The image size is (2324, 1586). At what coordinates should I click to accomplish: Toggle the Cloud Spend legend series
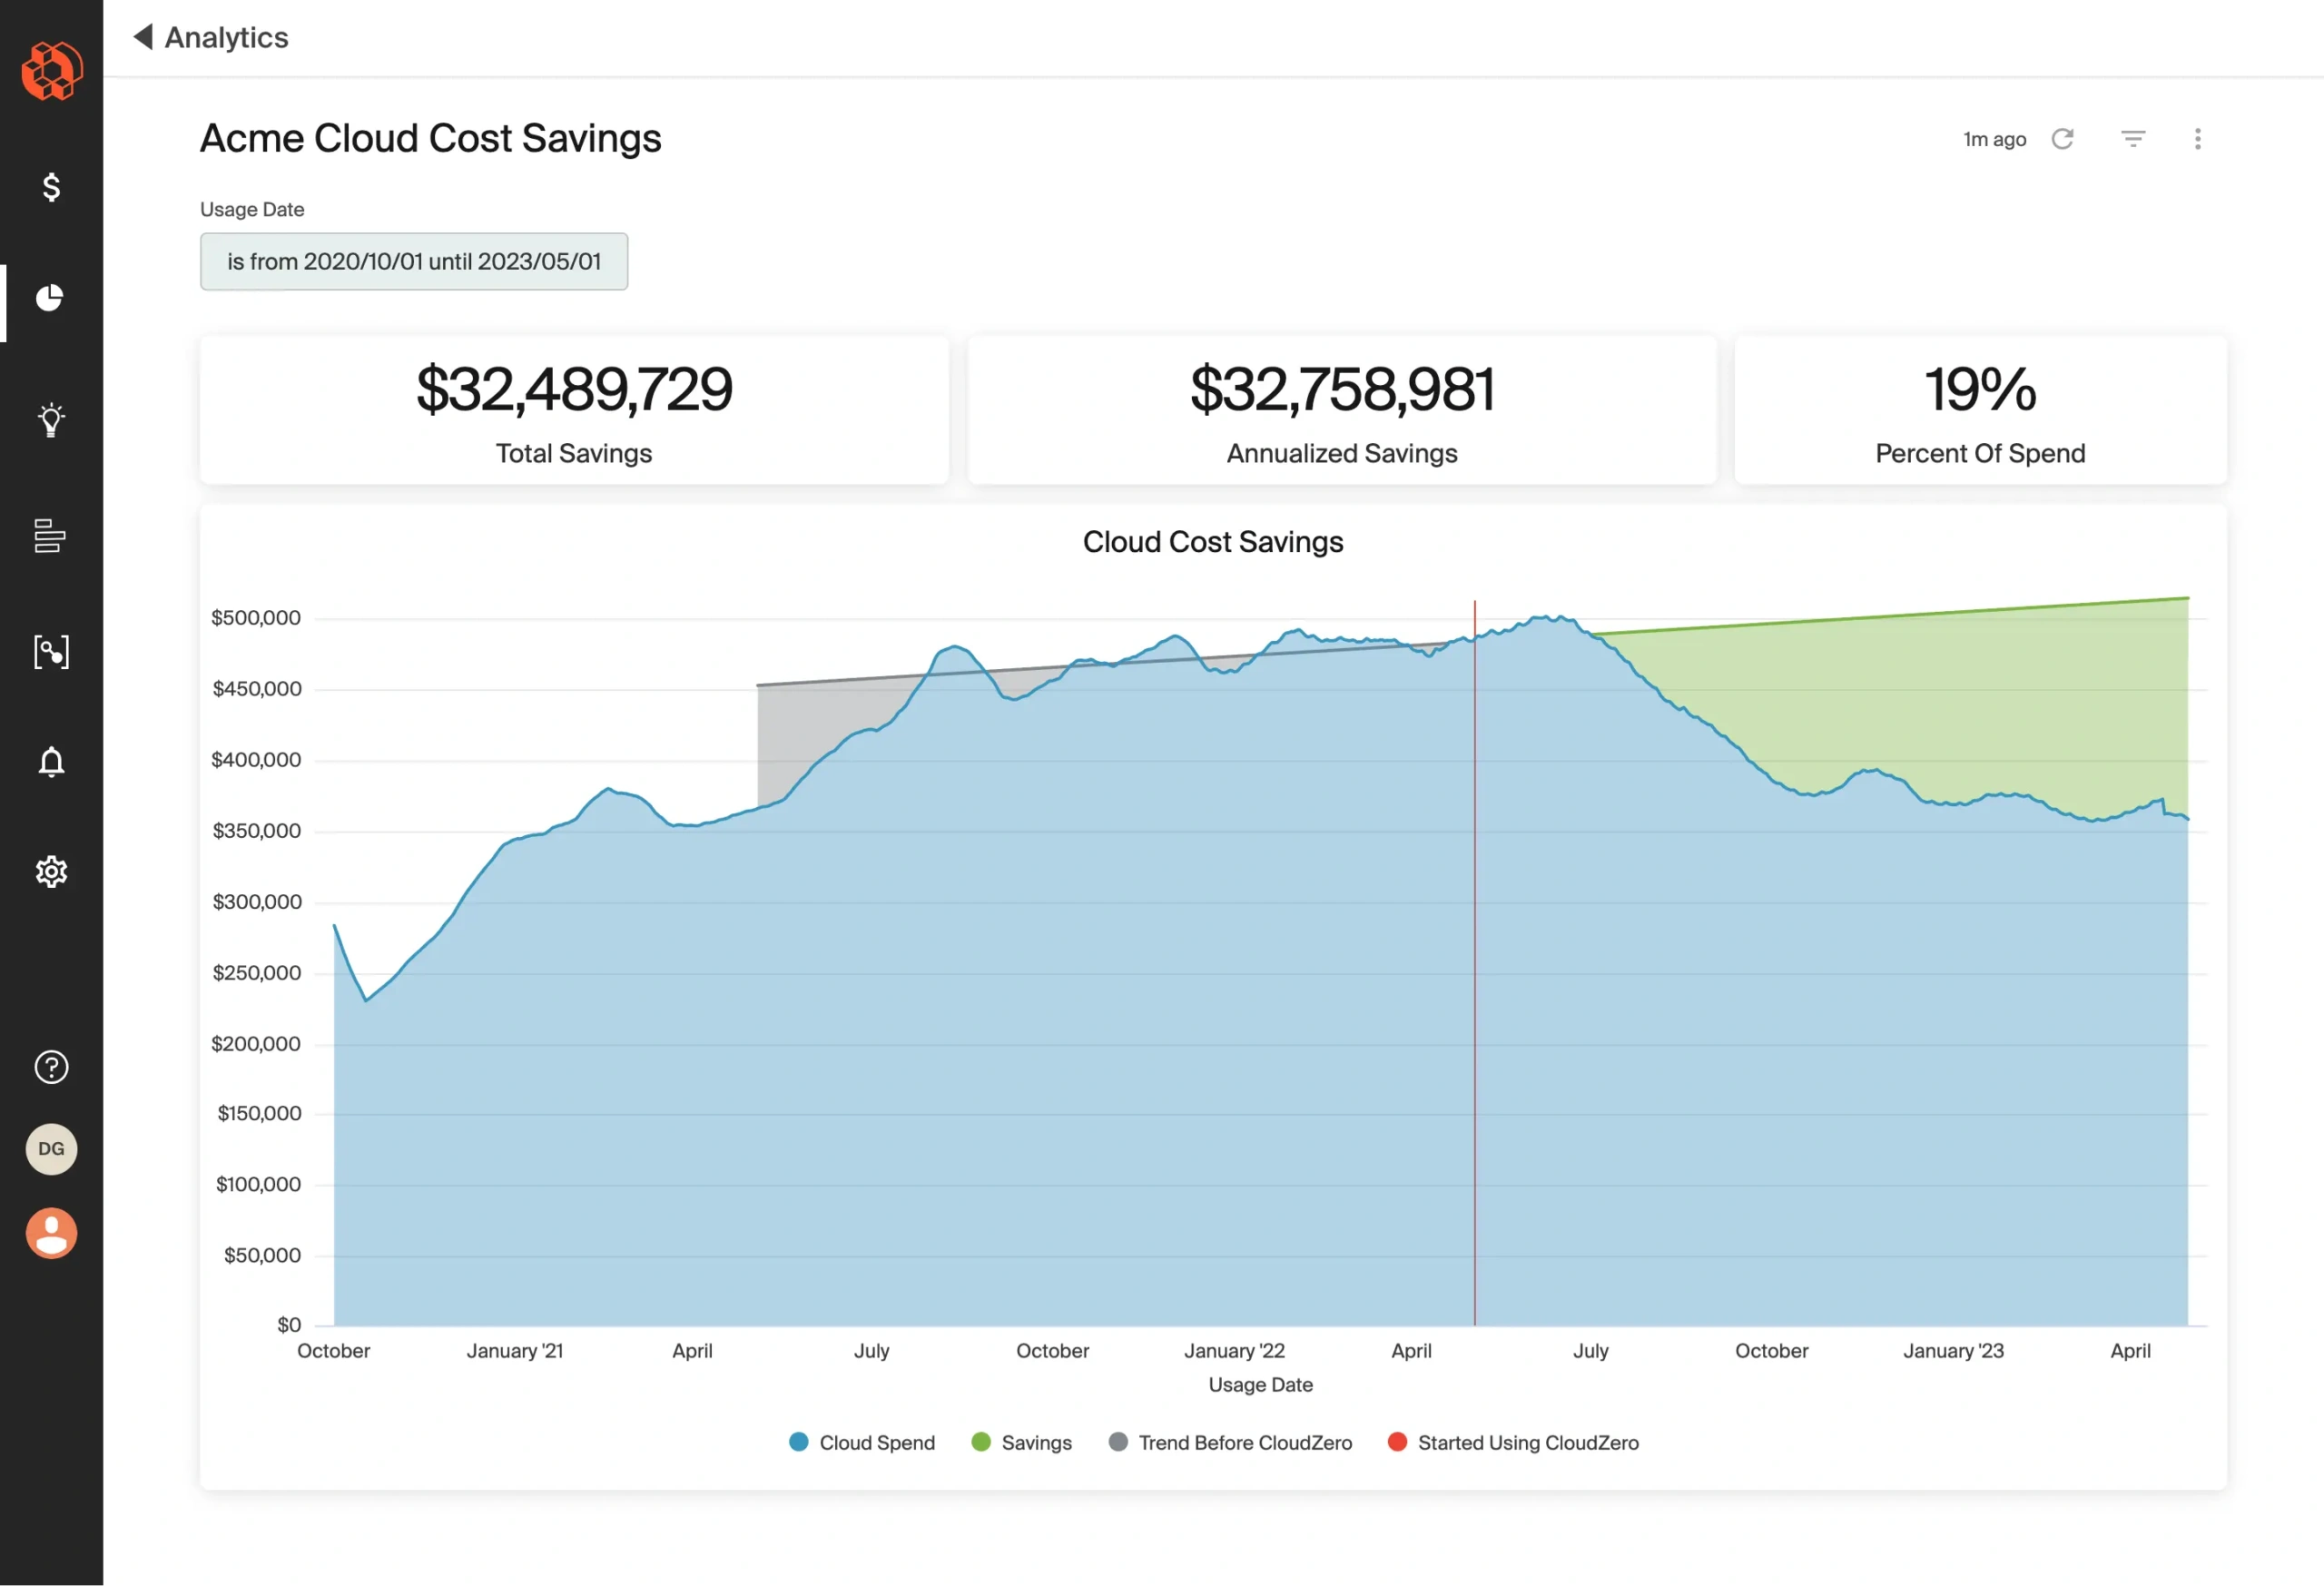[862, 1443]
